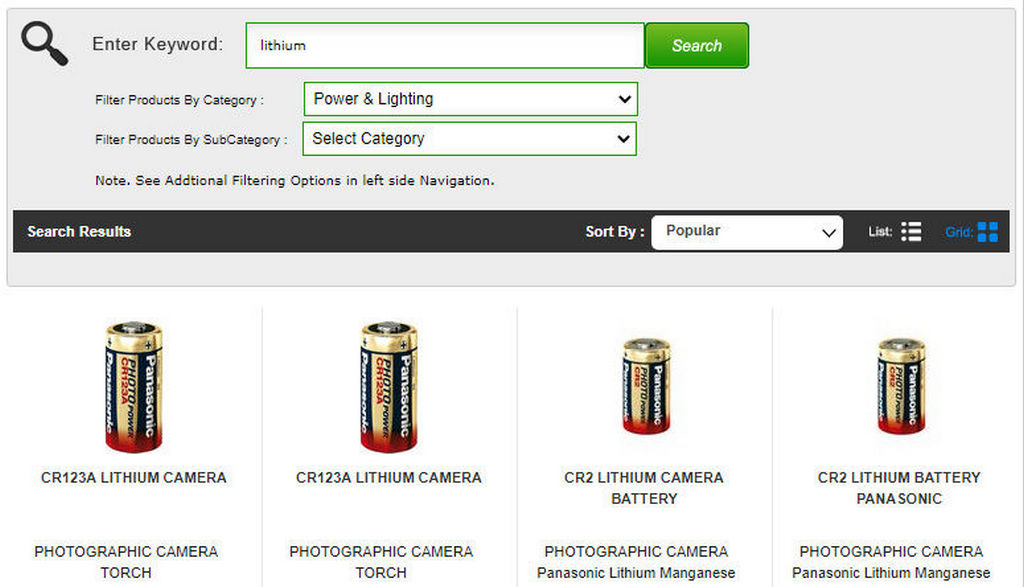This screenshot has height=587, width=1024.
Task: Click the additional filtering options note
Action: click(x=295, y=180)
